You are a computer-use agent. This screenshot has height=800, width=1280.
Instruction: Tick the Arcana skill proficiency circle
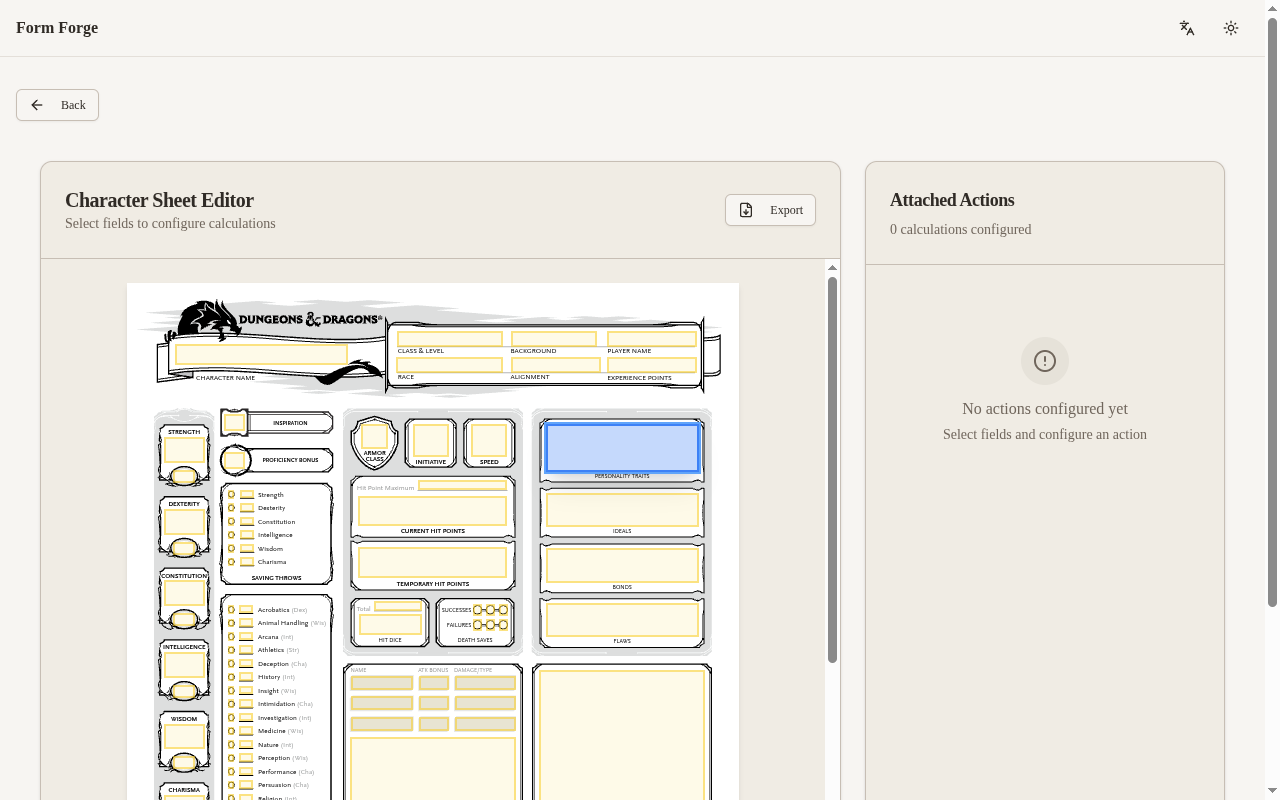[231, 637]
